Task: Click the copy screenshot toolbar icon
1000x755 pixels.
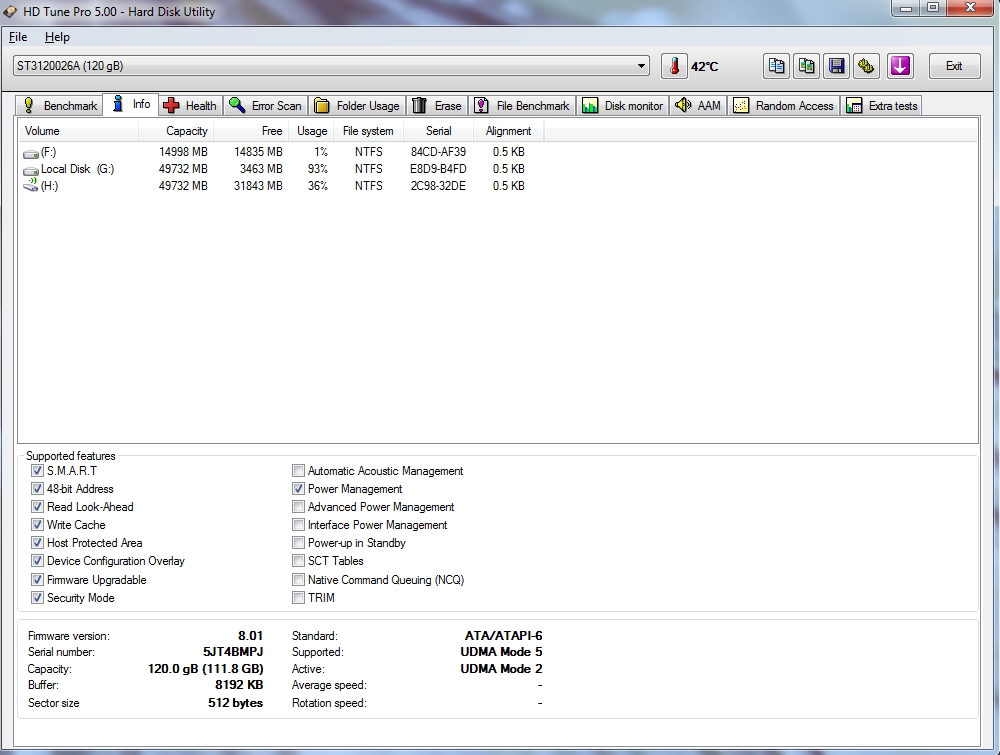Action: tap(806, 66)
